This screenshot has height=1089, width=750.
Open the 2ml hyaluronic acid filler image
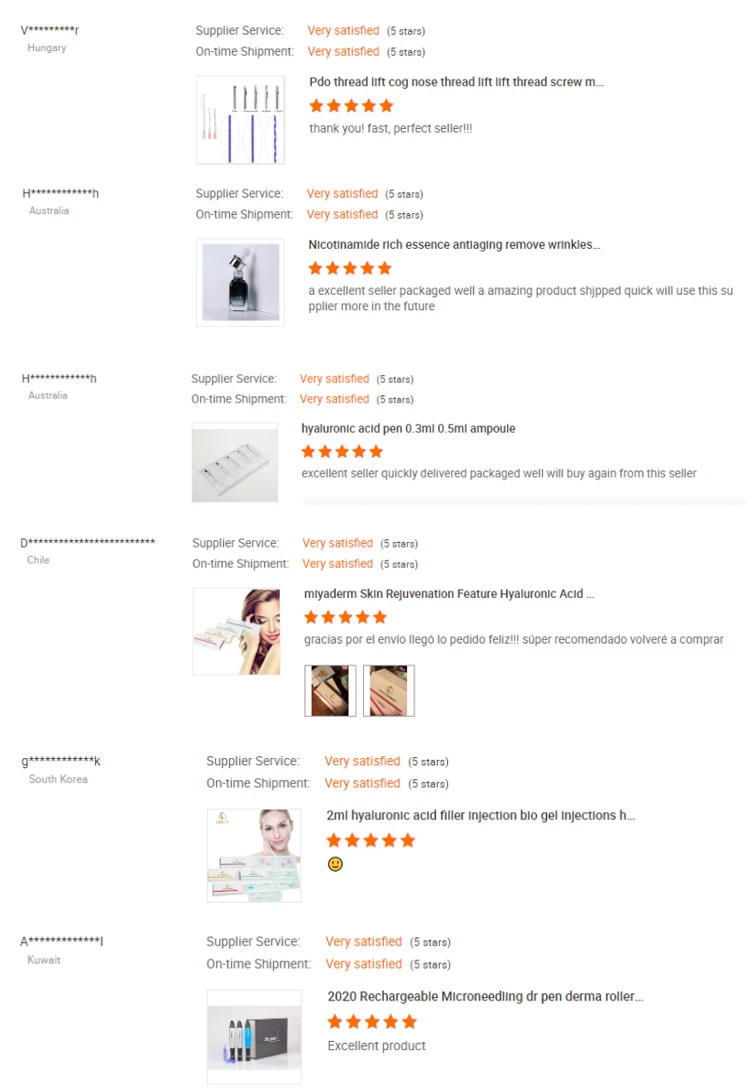click(x=254, y=856)
